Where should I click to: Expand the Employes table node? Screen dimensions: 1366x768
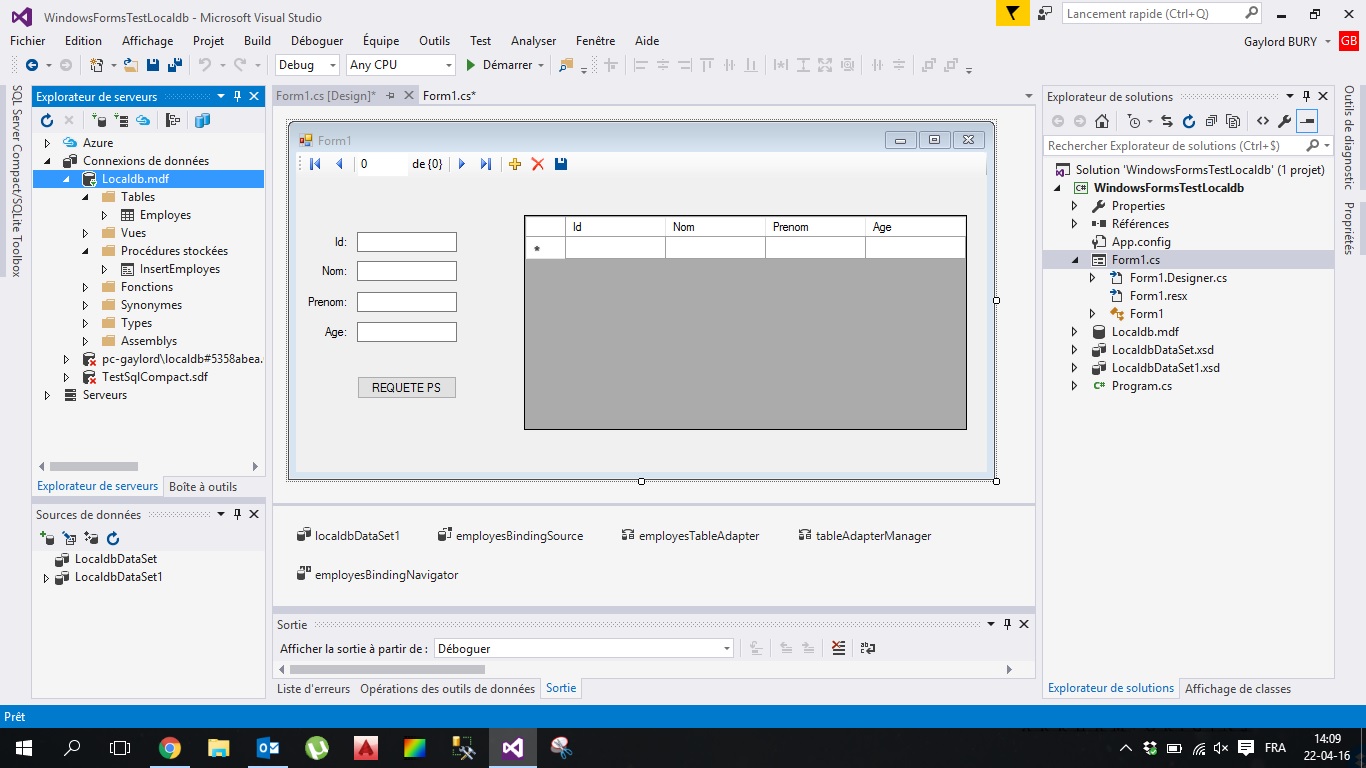[104, 215]
